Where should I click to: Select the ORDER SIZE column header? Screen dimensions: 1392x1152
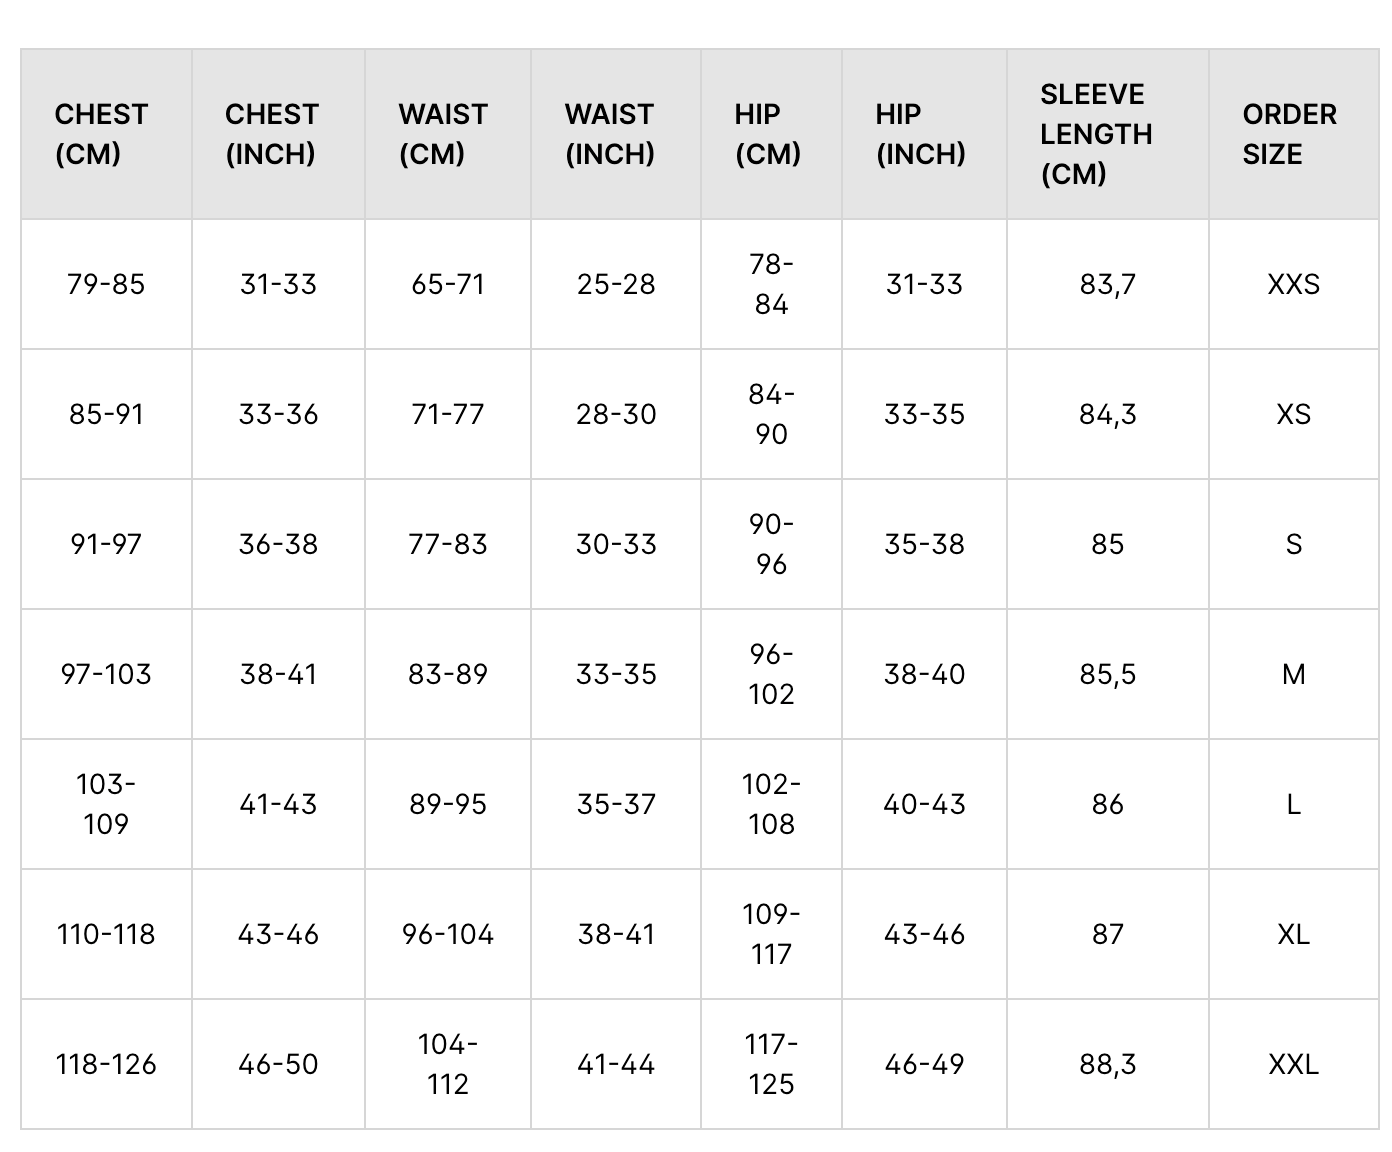(1289, 134)
